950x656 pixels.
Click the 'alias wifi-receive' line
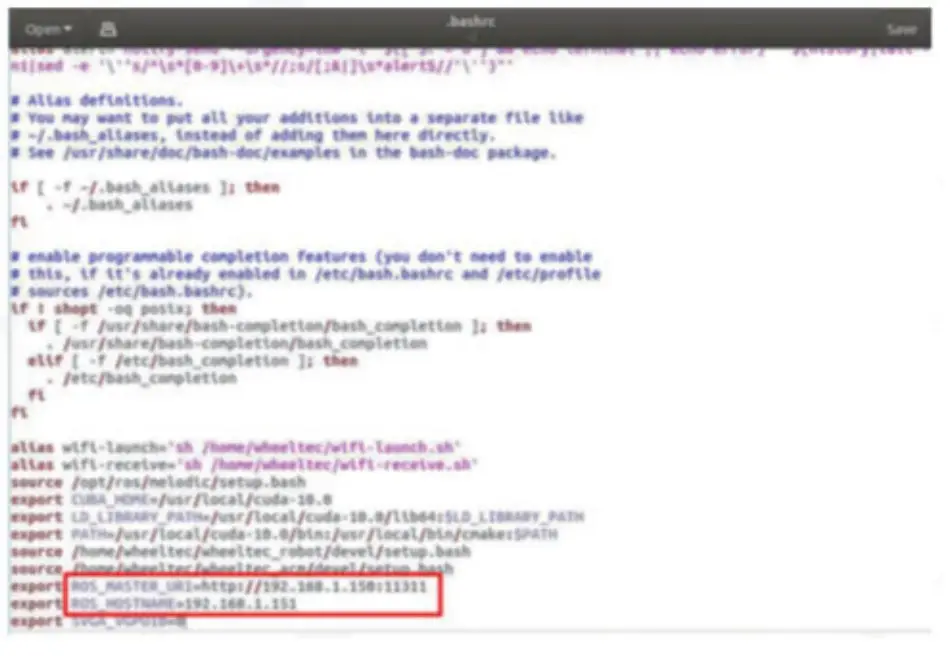click(x=245, y=465)
